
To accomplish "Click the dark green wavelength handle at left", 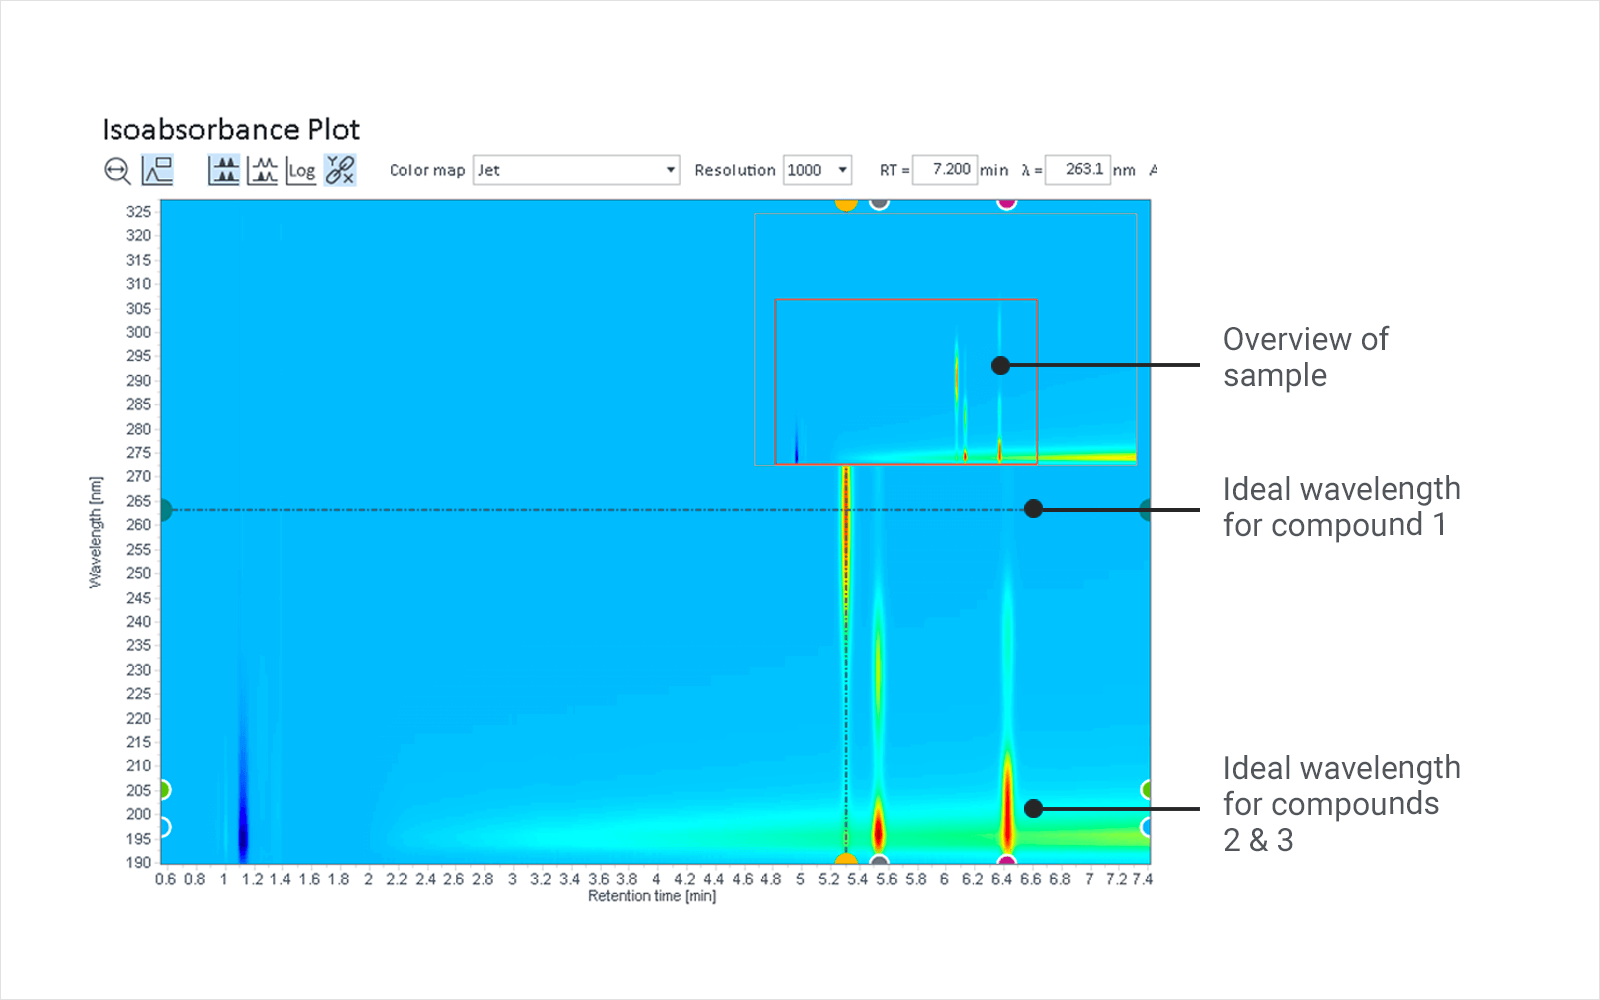I will tap(164, 510).
